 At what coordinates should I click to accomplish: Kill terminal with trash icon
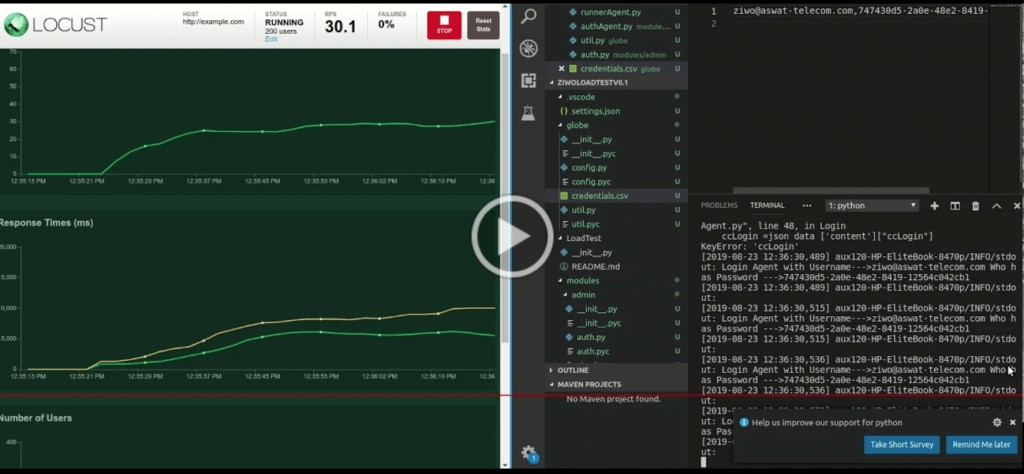coord(976,206)
